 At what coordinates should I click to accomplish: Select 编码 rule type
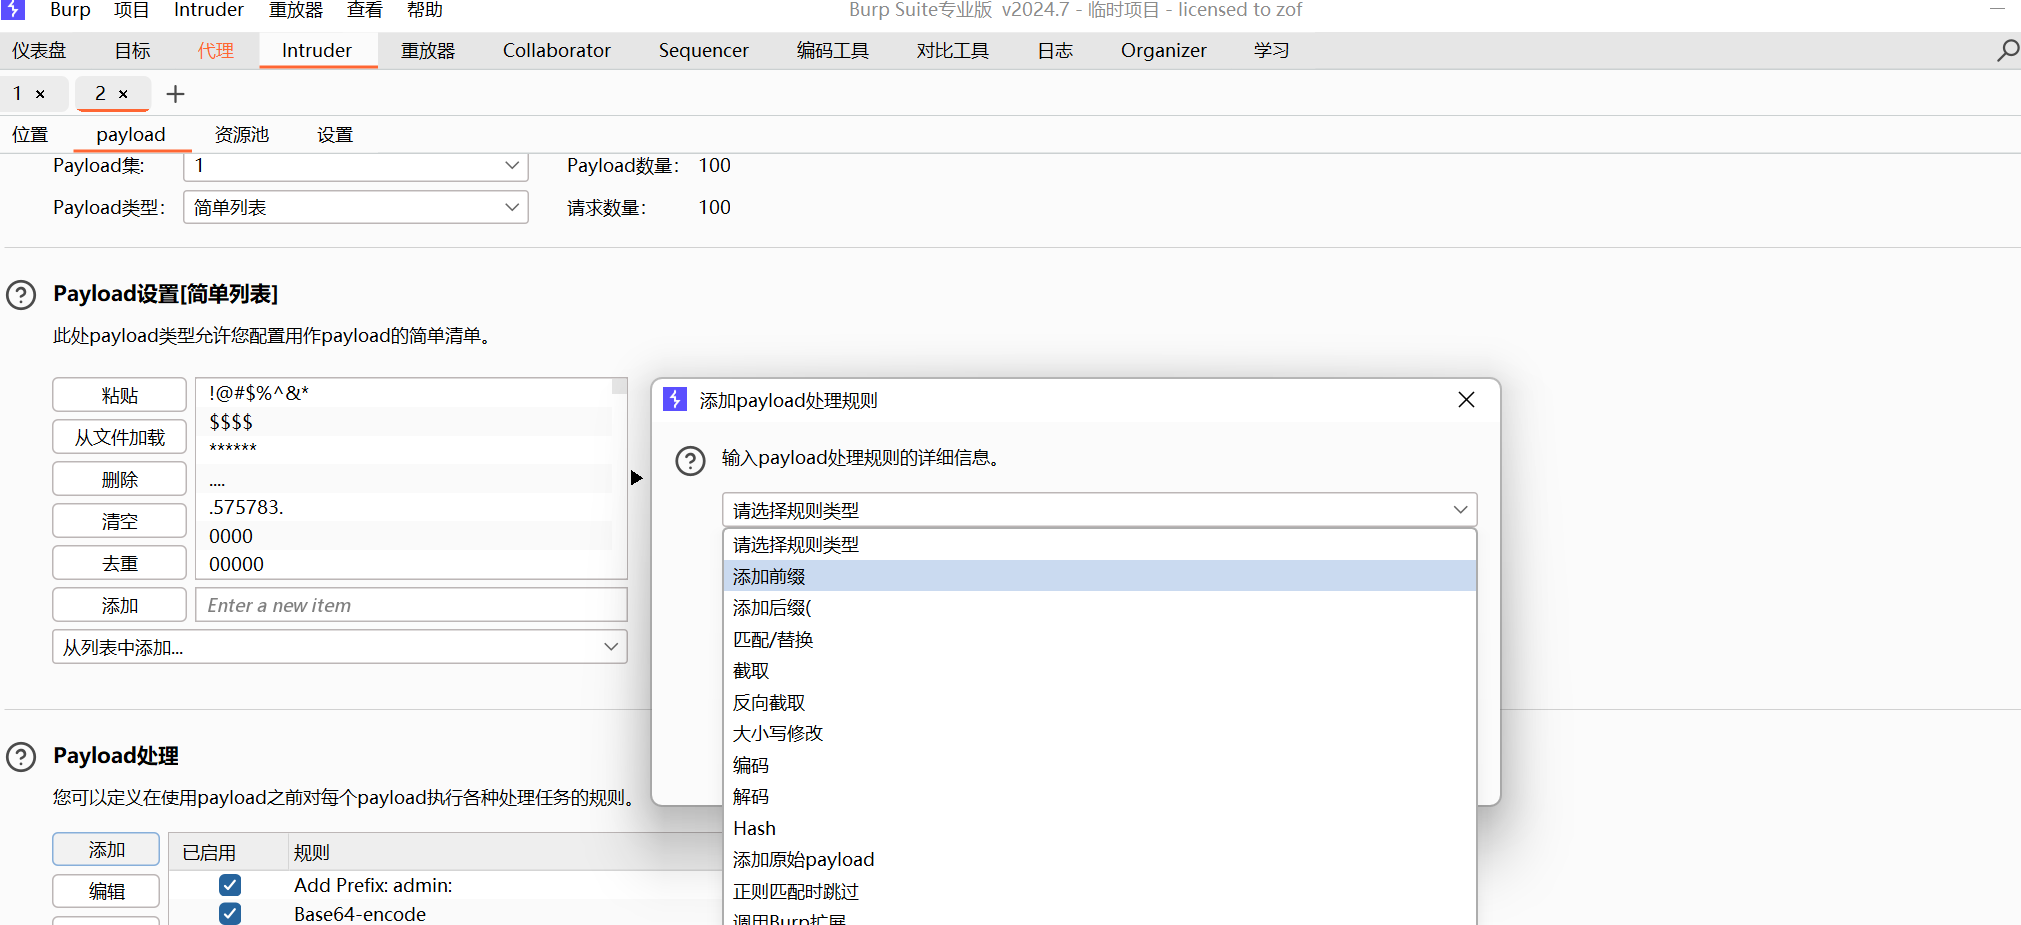pyautogui.click(x=1099, y=765)
